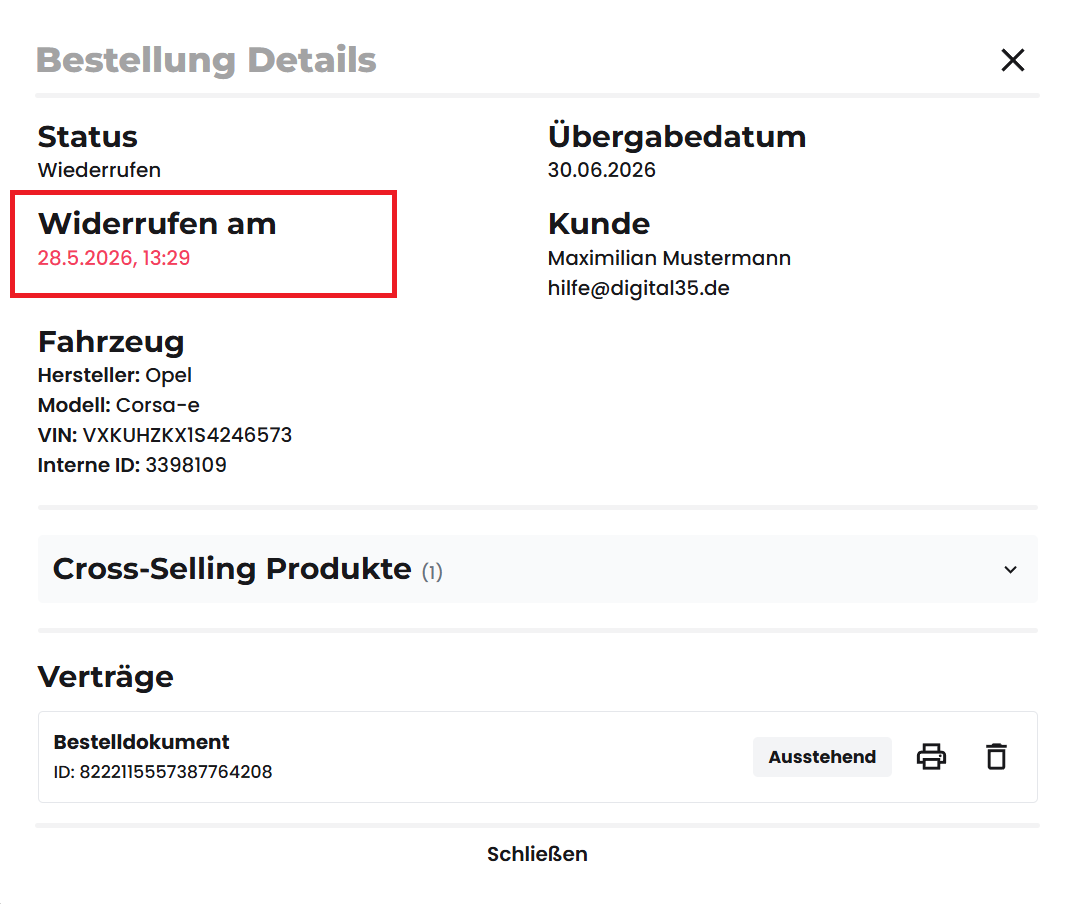Select the VIN VXKUHZKX1S4246573
Image resolution: width=1071 pixels, height=904 pixels.
pyautogui.click(x=187, y=435)
